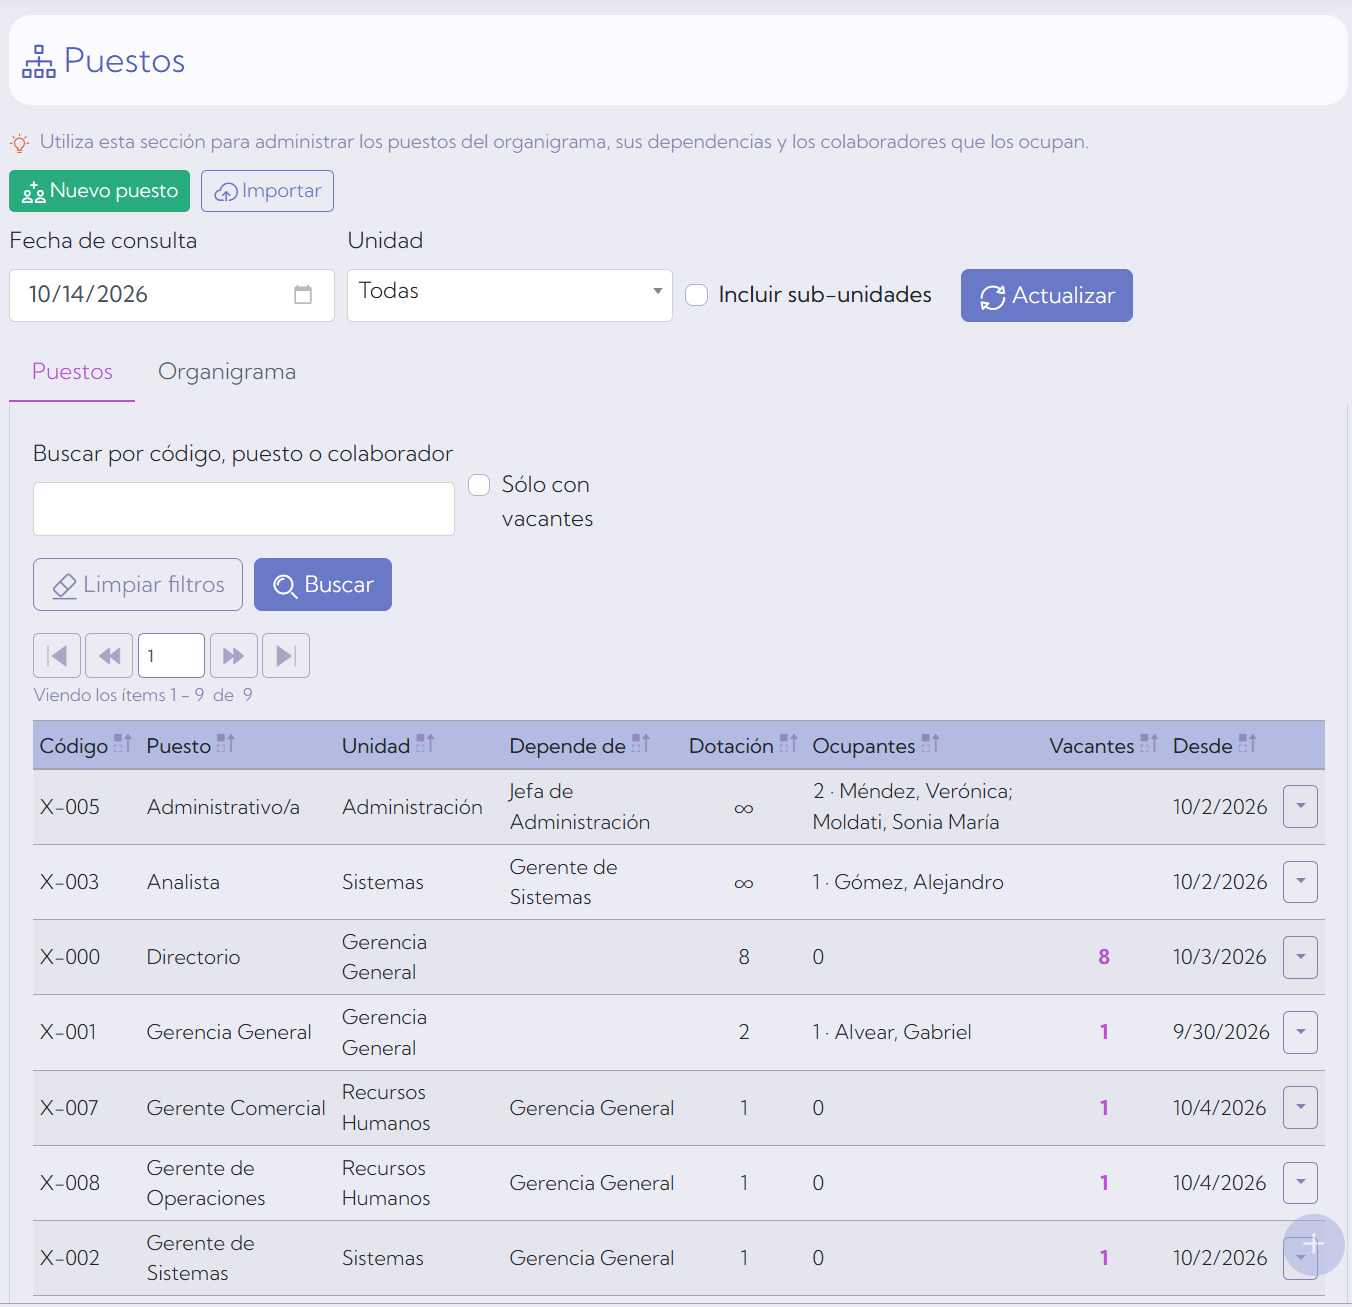
Task: Click Nuevo puesto button
Action: (x=99, y=191)
